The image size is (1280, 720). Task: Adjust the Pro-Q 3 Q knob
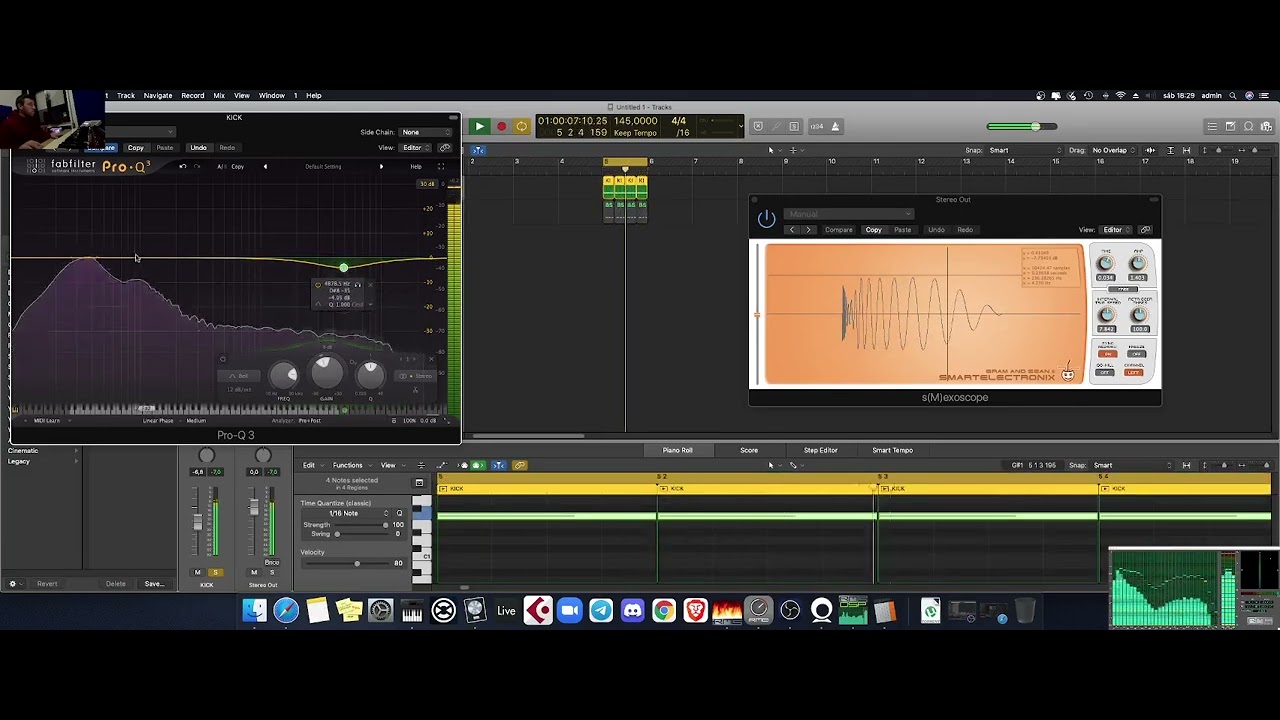pos(370,374)
